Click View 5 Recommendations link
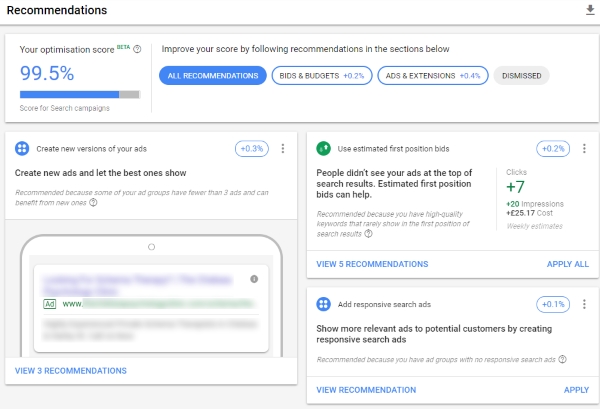Viewport: 600px width, 409px height. coord(372,264)
